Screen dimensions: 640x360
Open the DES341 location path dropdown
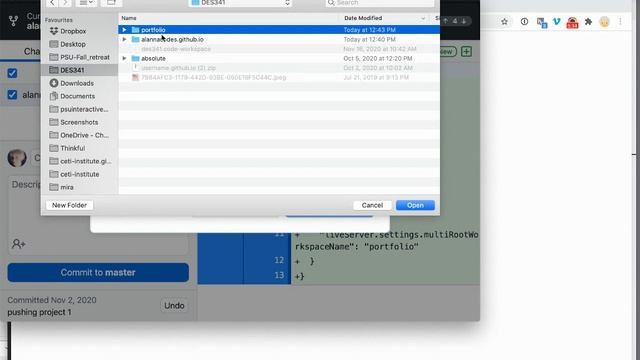[x=240, y=3]
